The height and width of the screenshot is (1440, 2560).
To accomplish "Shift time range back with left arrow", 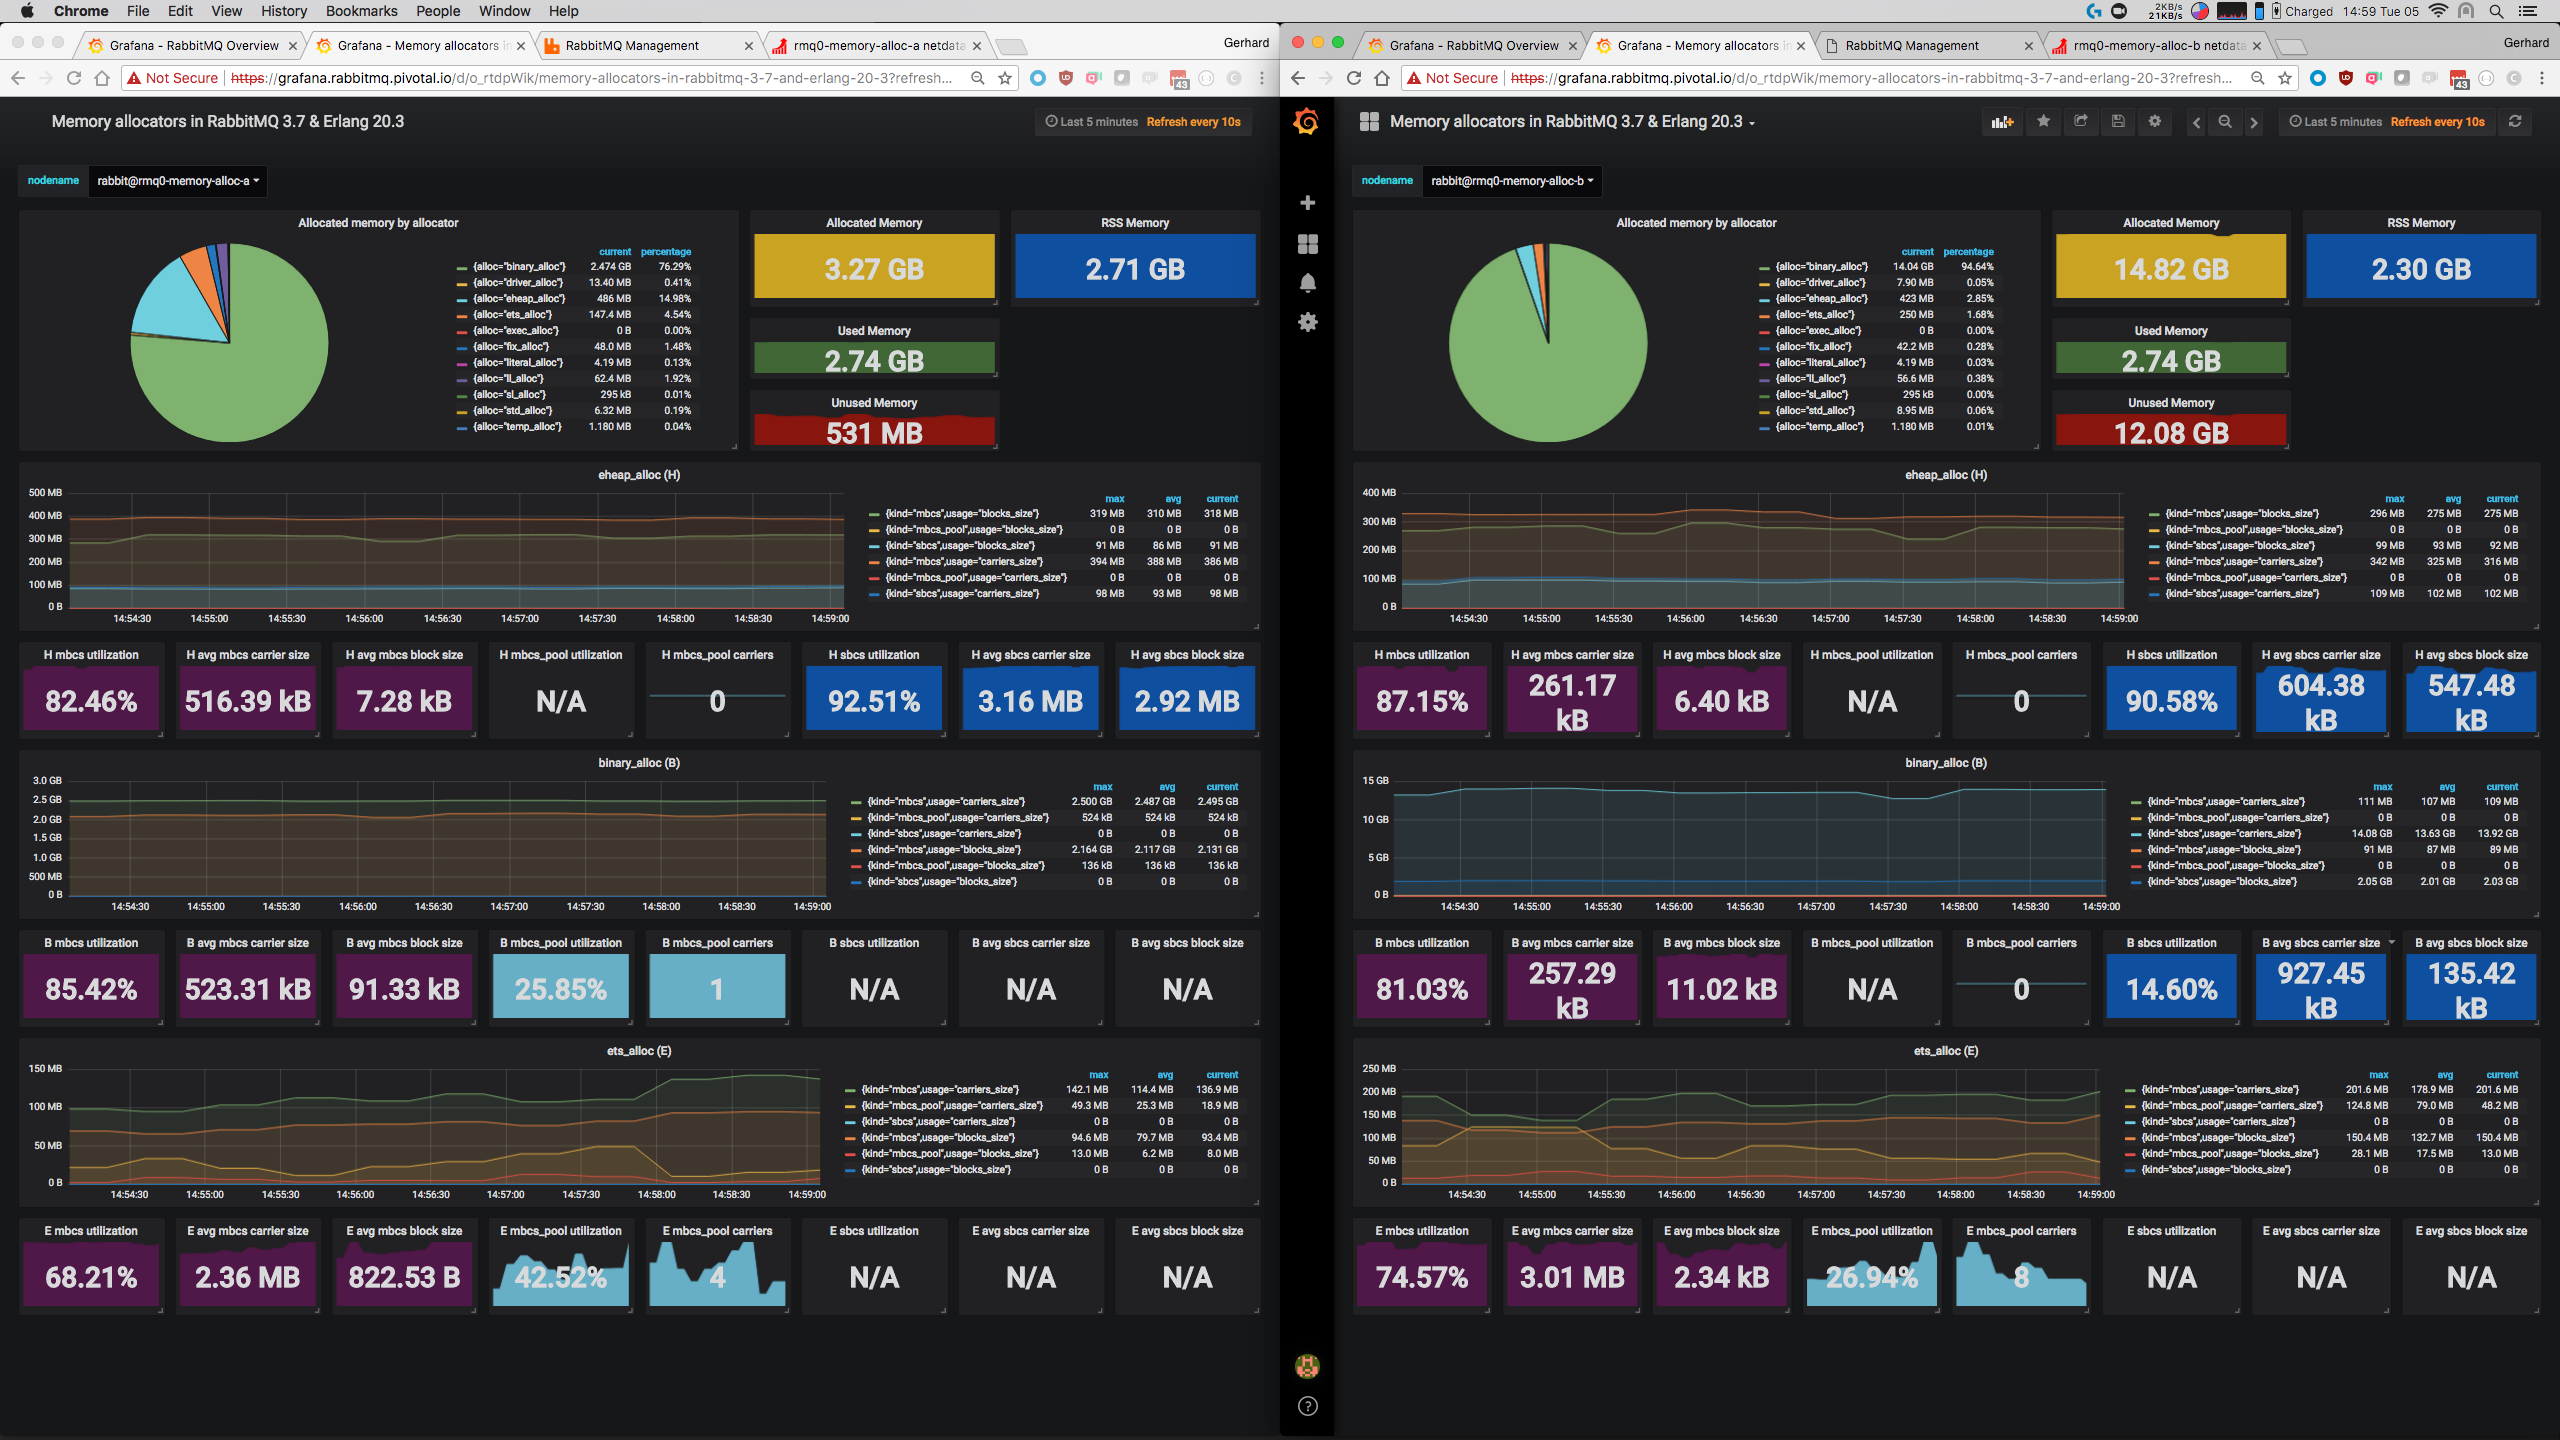I will (x=2196, y=122).
